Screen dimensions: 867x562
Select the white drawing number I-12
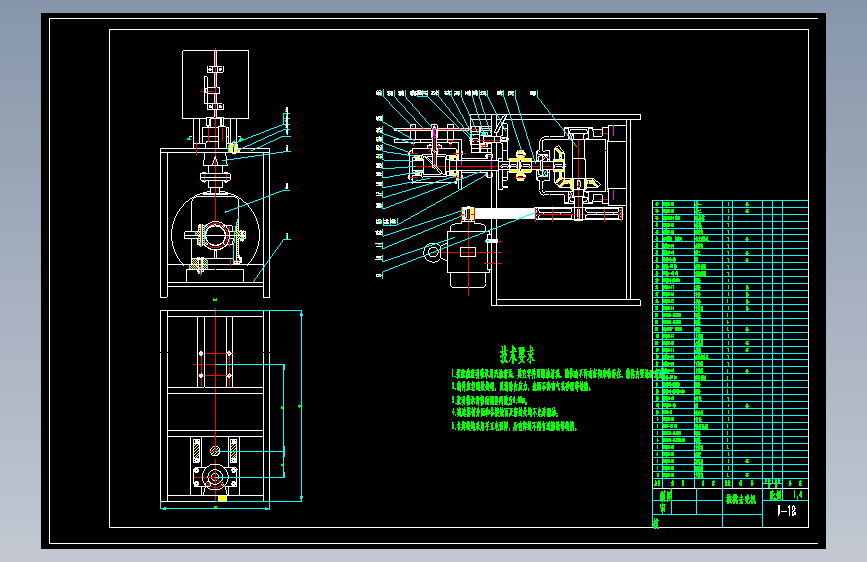click(786, 511)
